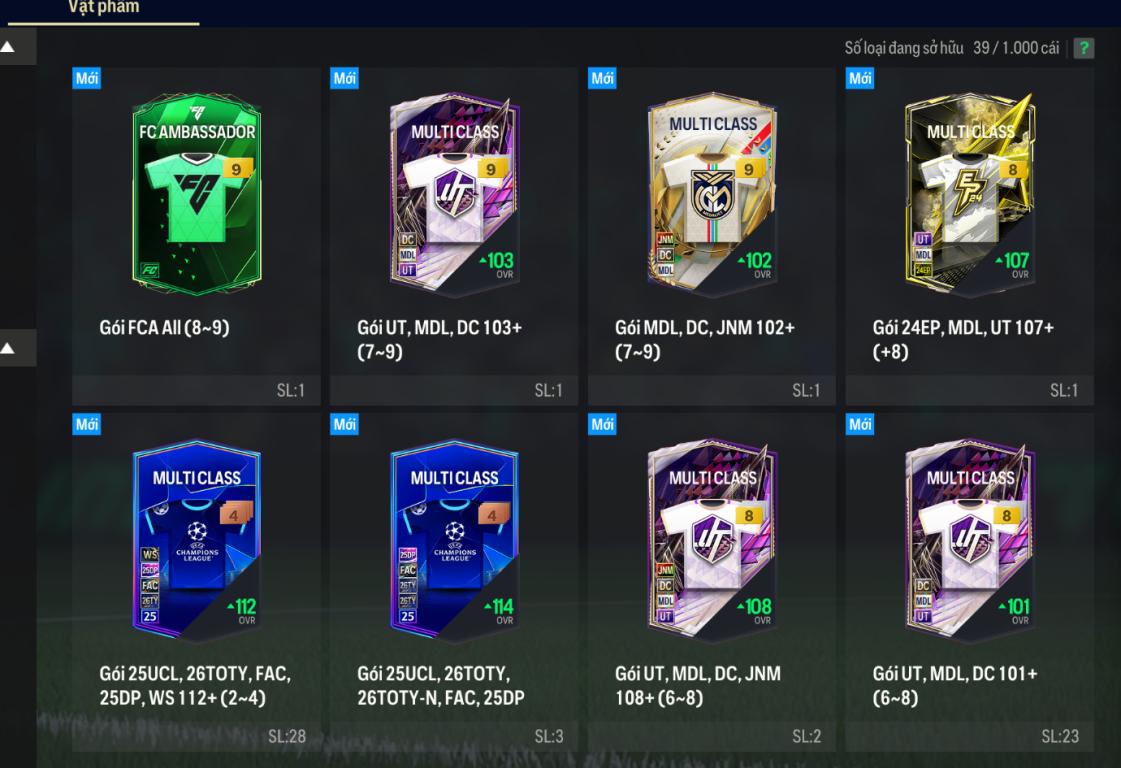The width and height of the screenshot is (1121, 768).
Task: Click the owned count 39 / 1.000 cái
Action: (1016, 48)
